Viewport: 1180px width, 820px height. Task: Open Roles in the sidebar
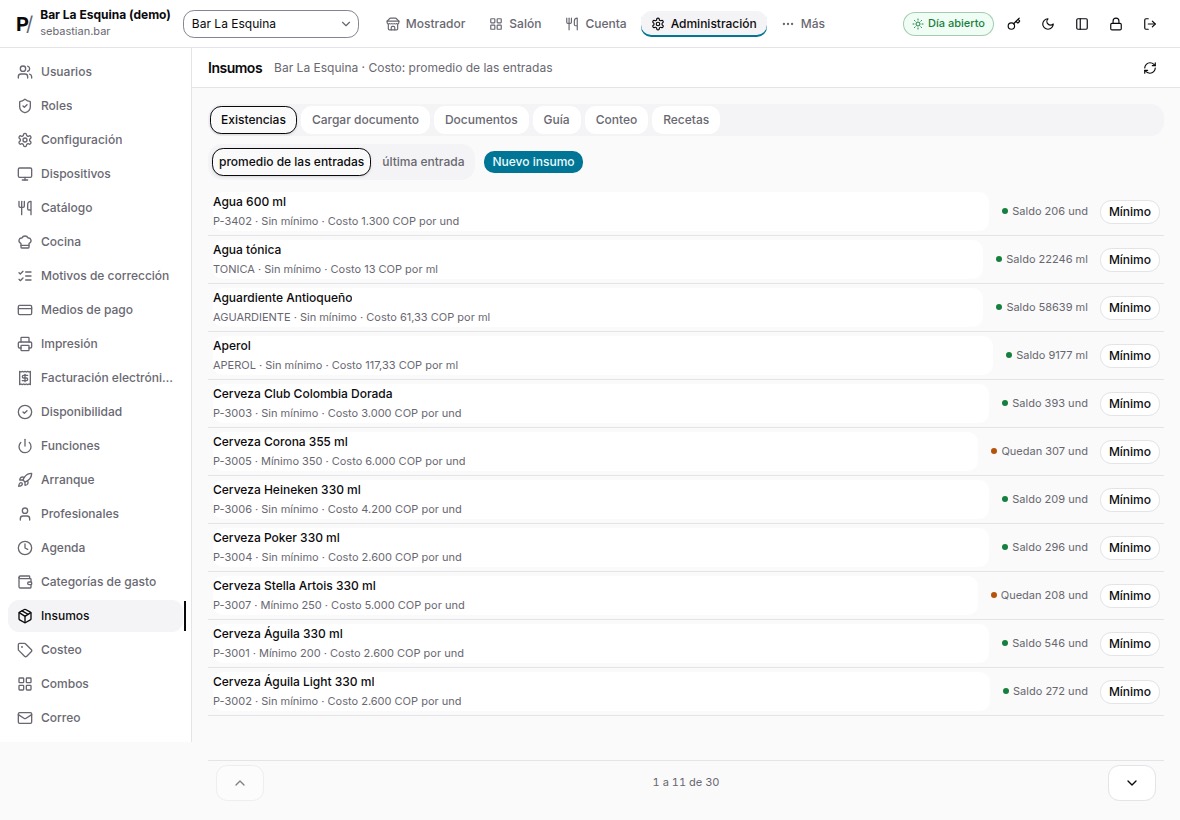[96, 105]
